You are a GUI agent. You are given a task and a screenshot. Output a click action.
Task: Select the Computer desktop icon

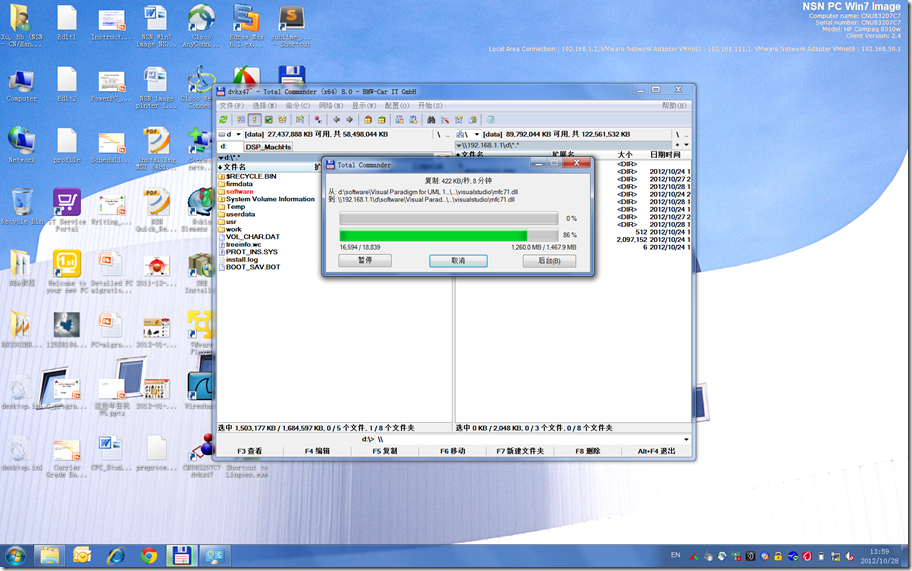coord(22,86)
